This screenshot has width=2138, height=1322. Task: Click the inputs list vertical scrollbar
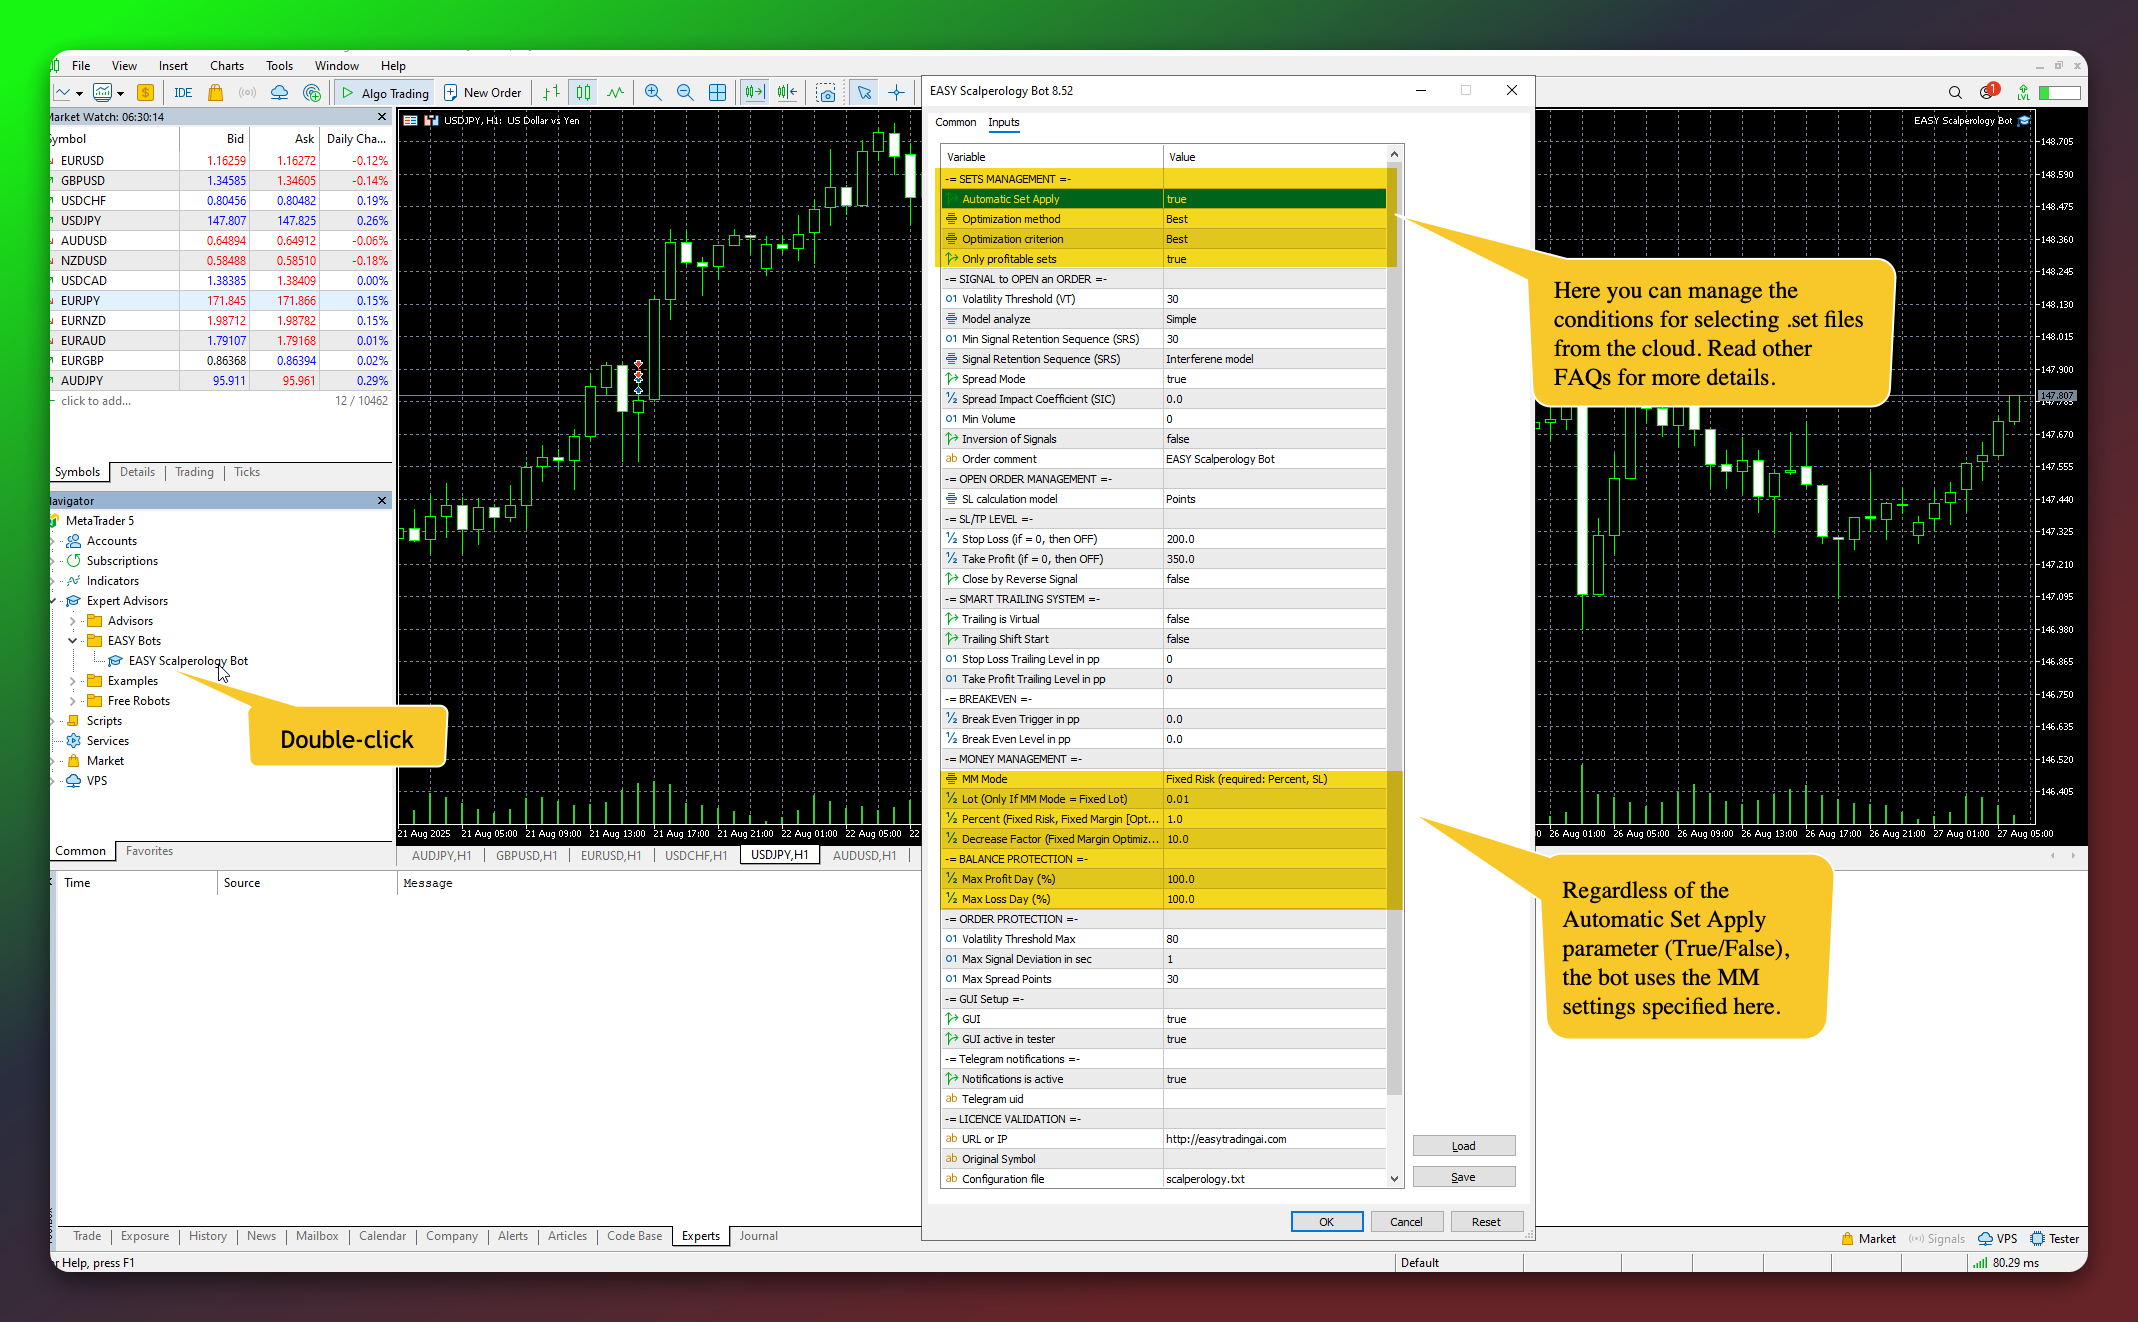point(1394,640)
